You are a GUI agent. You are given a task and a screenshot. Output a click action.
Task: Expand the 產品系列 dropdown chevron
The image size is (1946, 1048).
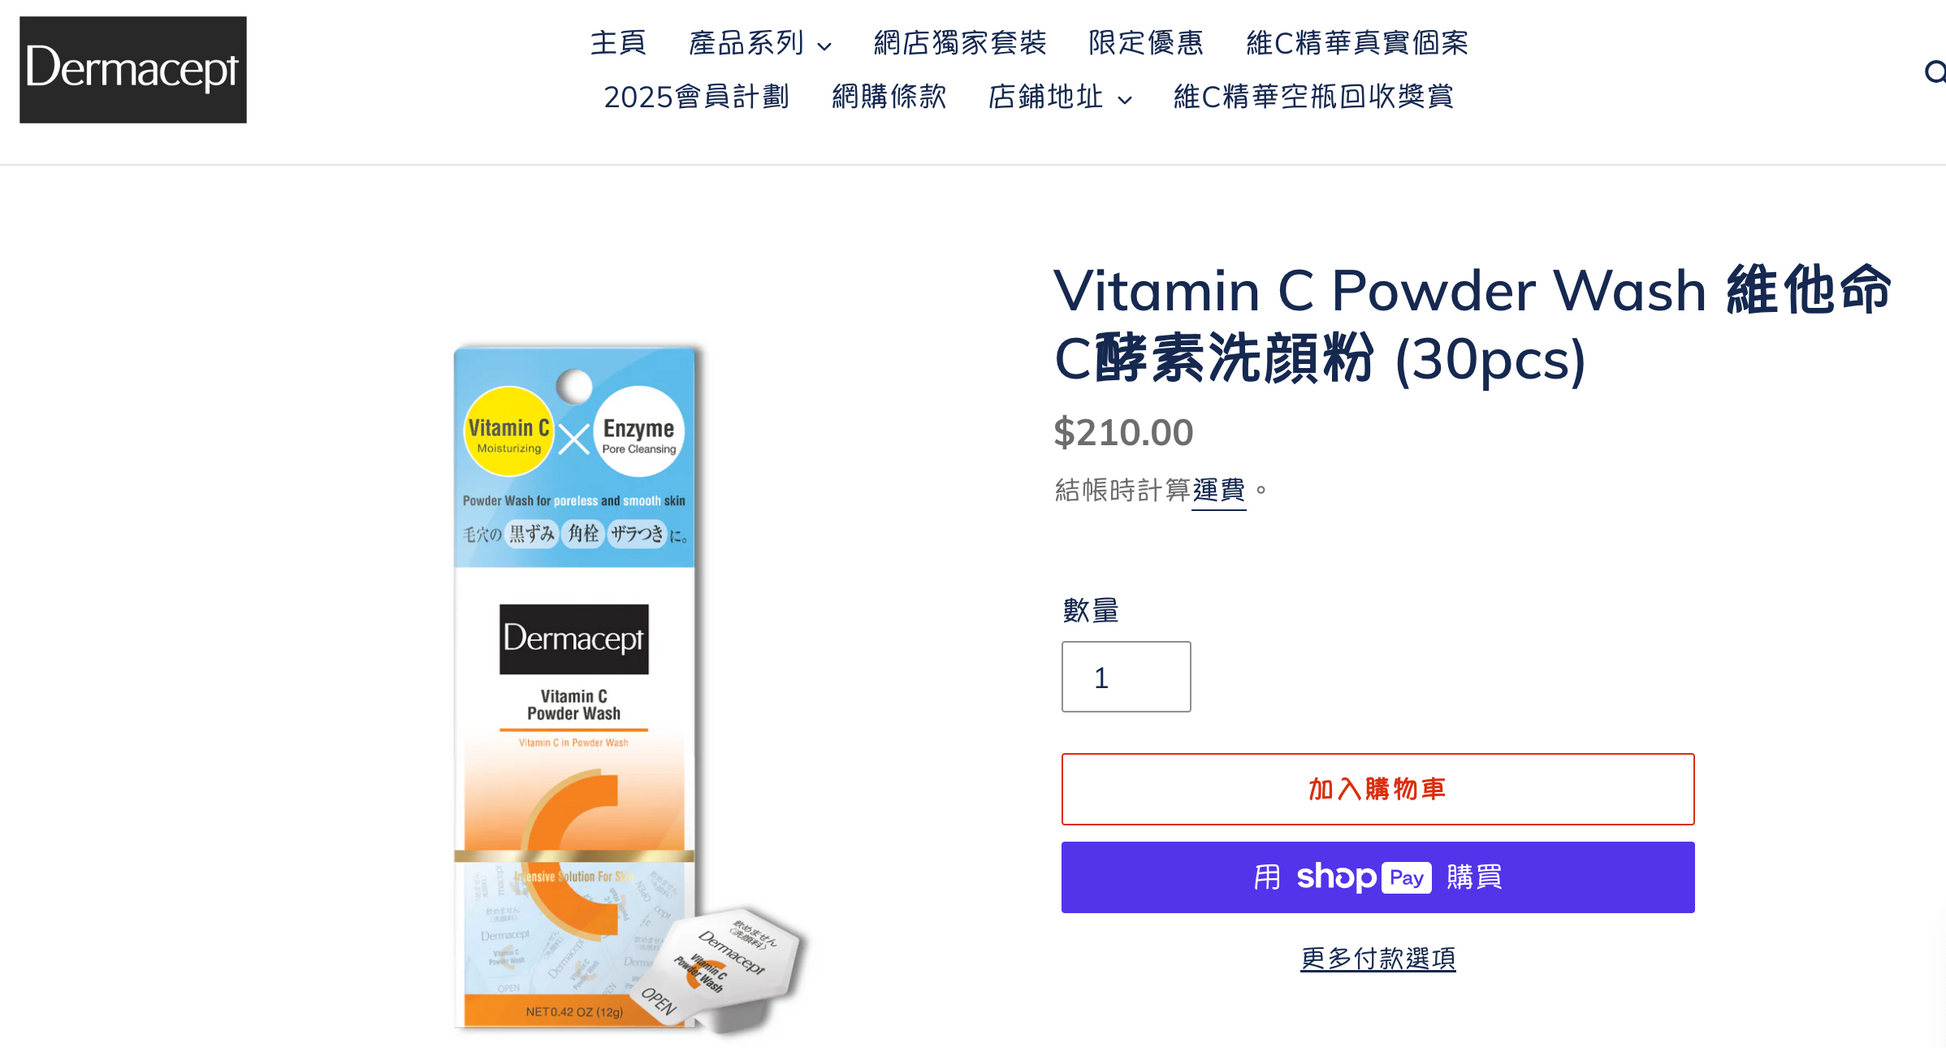(824, 45)
